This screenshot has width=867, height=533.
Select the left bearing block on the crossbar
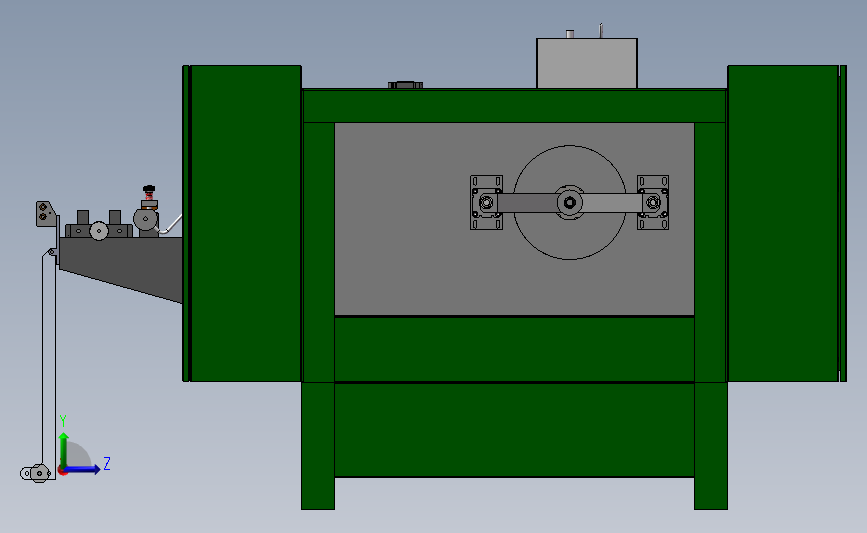(487, 202)
